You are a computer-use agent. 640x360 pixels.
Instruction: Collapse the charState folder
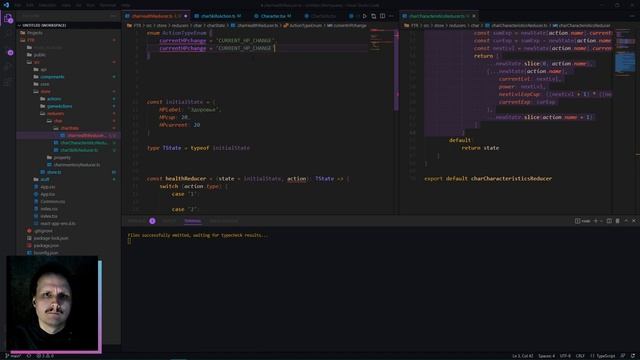click(x=69, y=128)
